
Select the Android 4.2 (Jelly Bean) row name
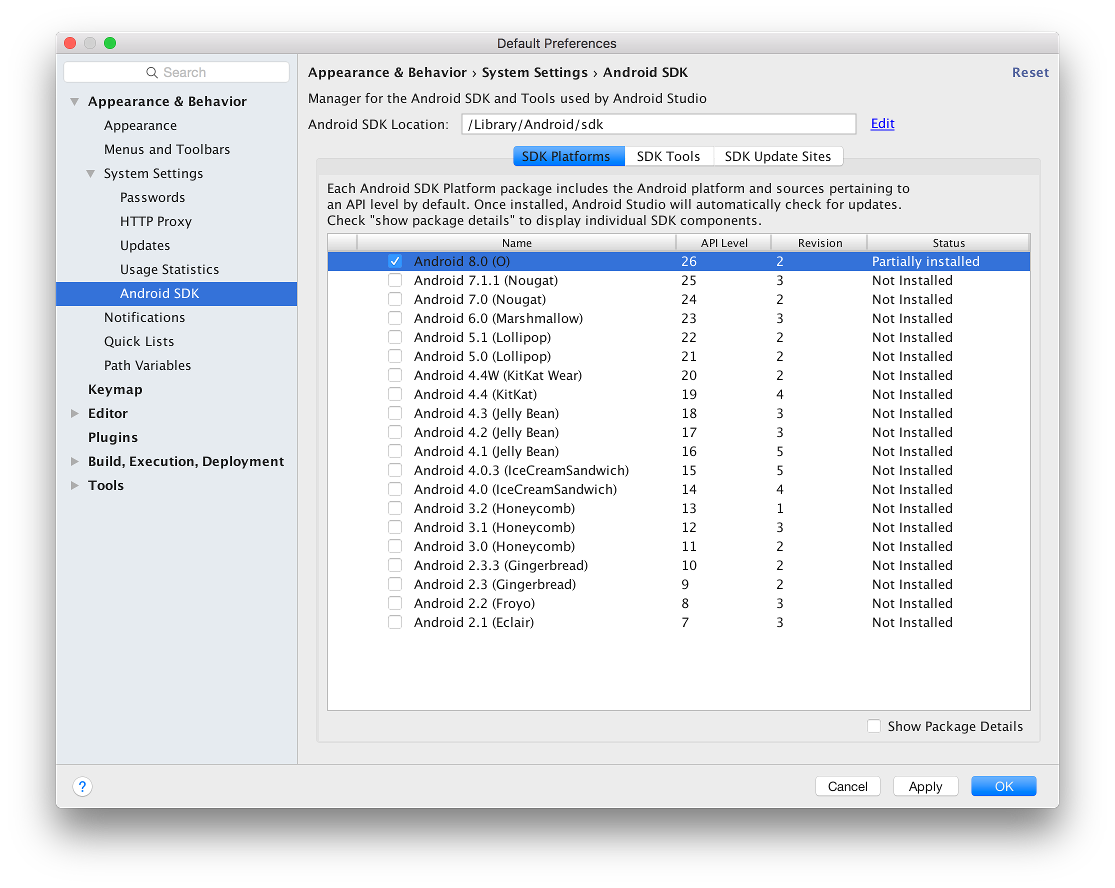pyautogui.click(x=486, y=432)
